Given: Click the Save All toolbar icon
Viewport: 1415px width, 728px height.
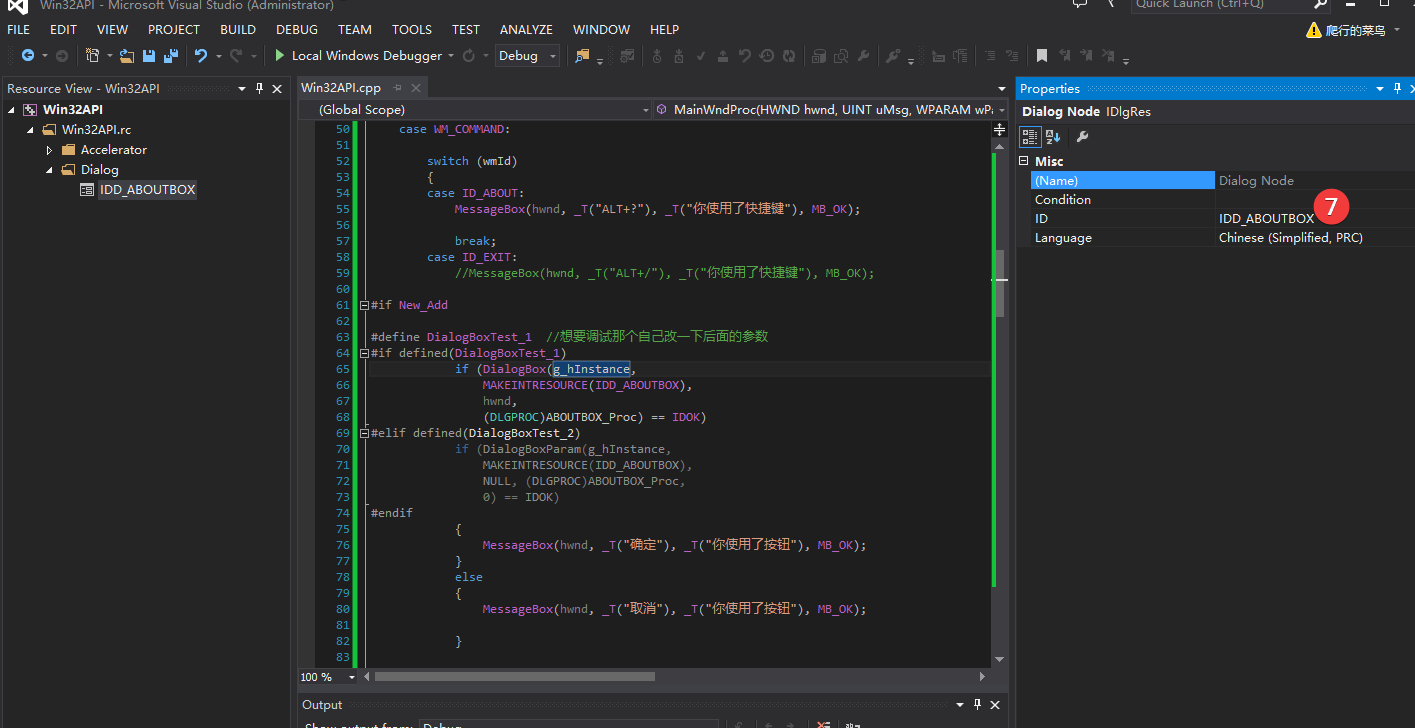Looking at the screenshot, I should click(170, 56).
